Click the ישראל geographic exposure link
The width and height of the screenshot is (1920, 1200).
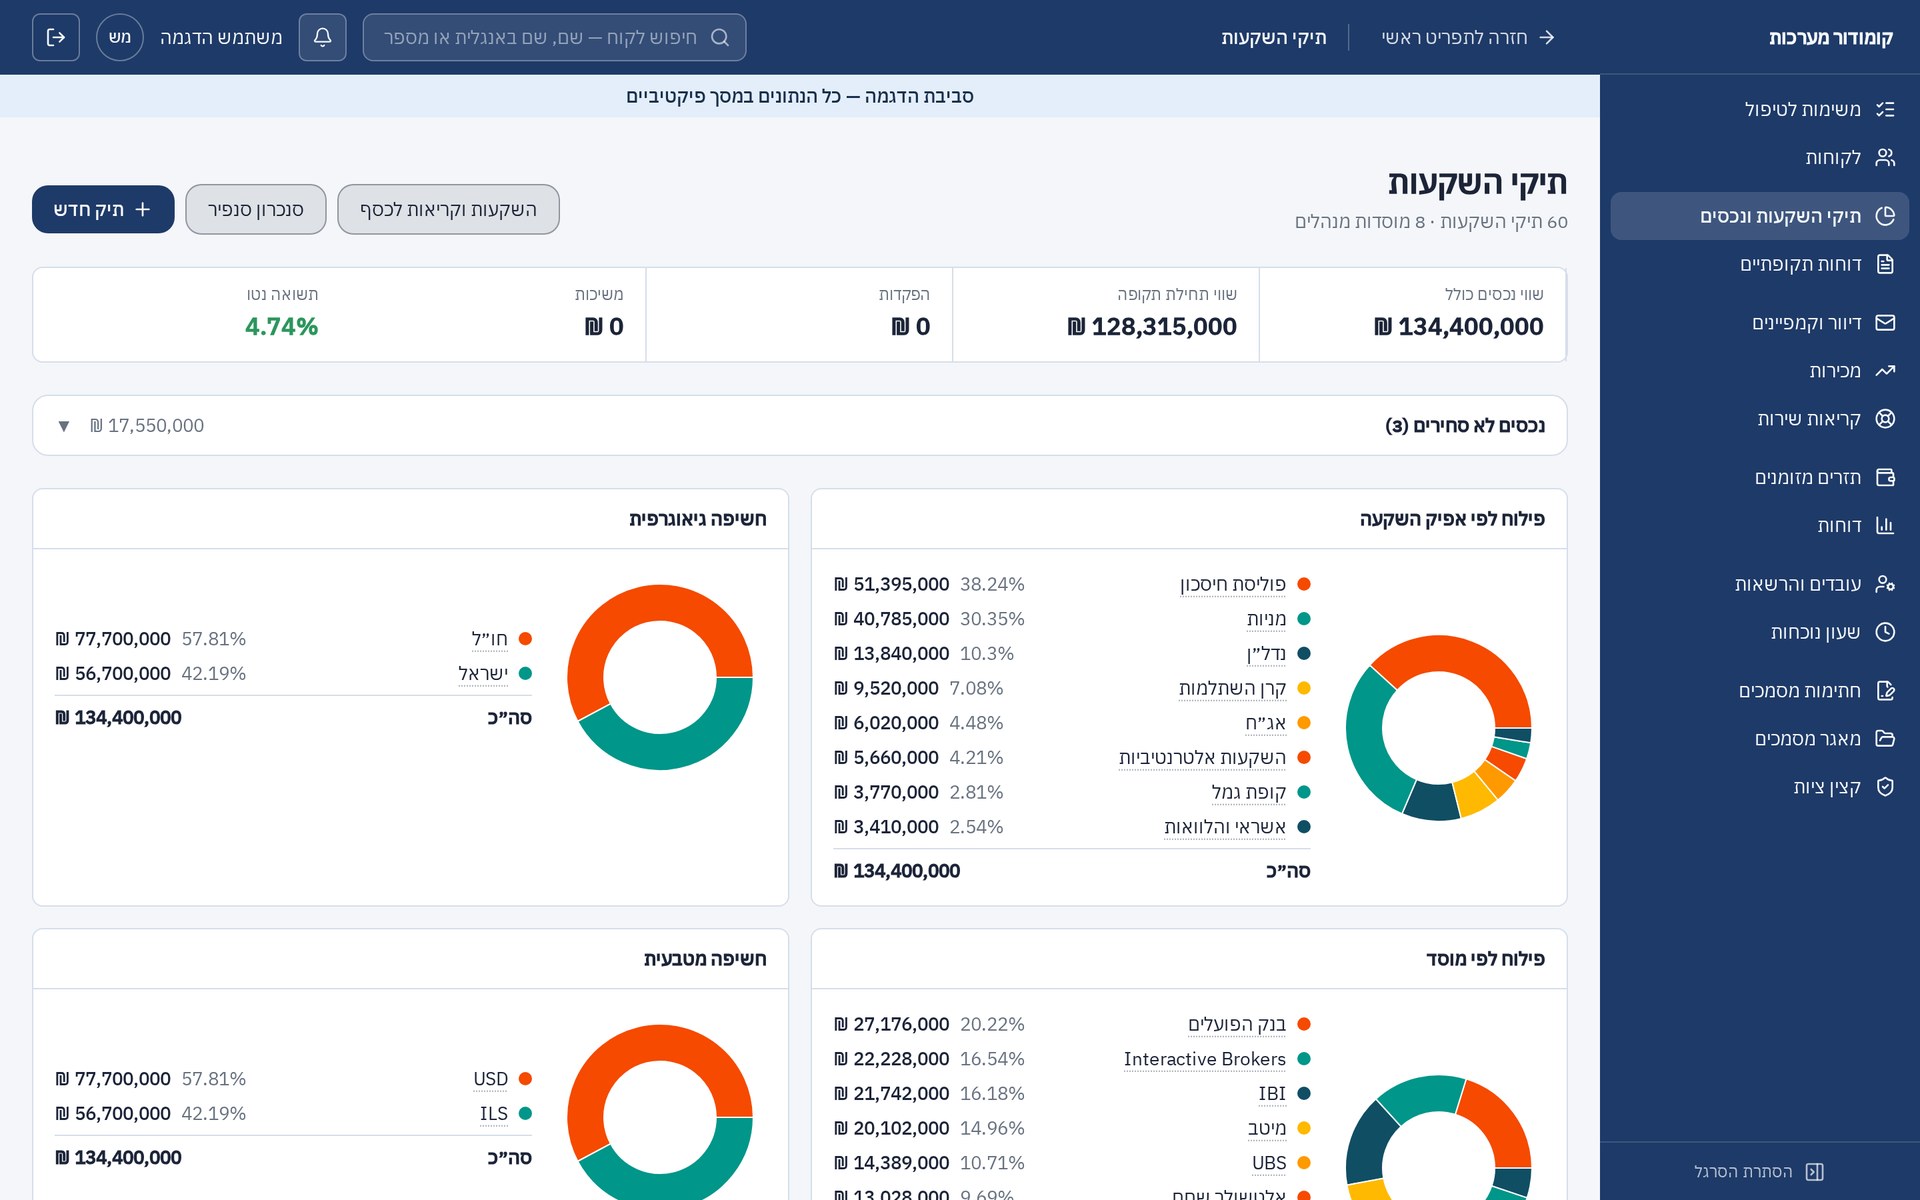pos(483,673)
